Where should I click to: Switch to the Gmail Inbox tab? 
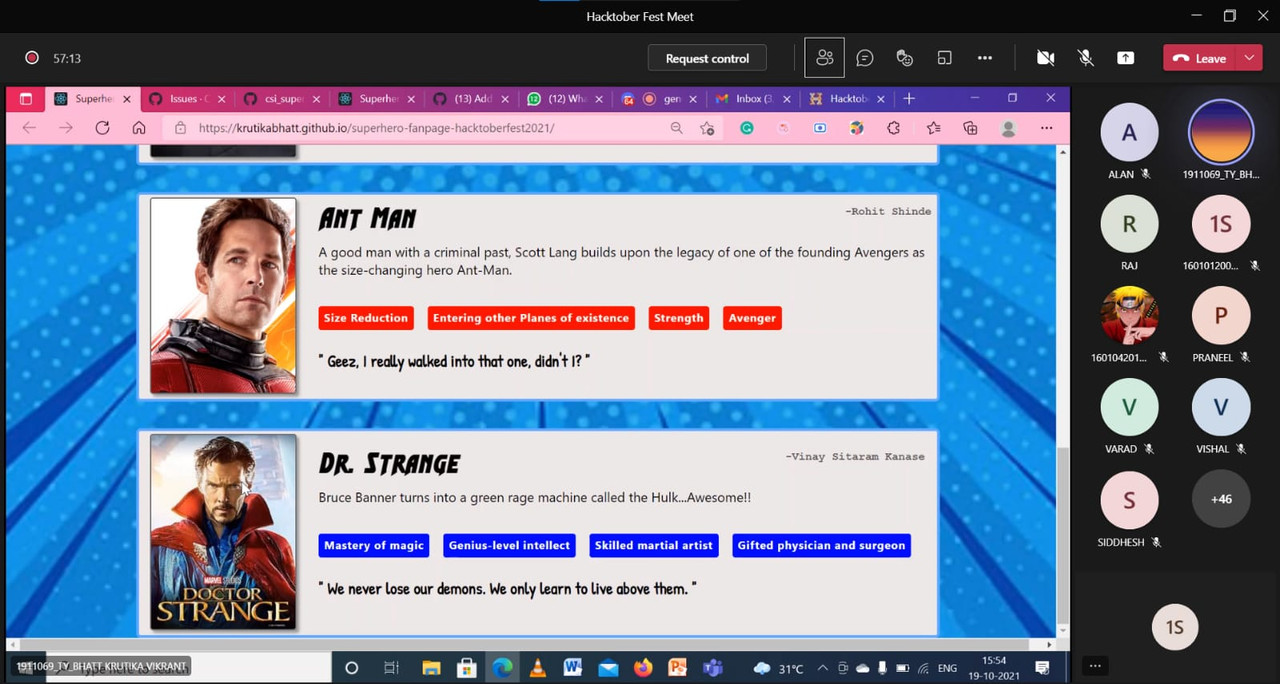[754, 99]
